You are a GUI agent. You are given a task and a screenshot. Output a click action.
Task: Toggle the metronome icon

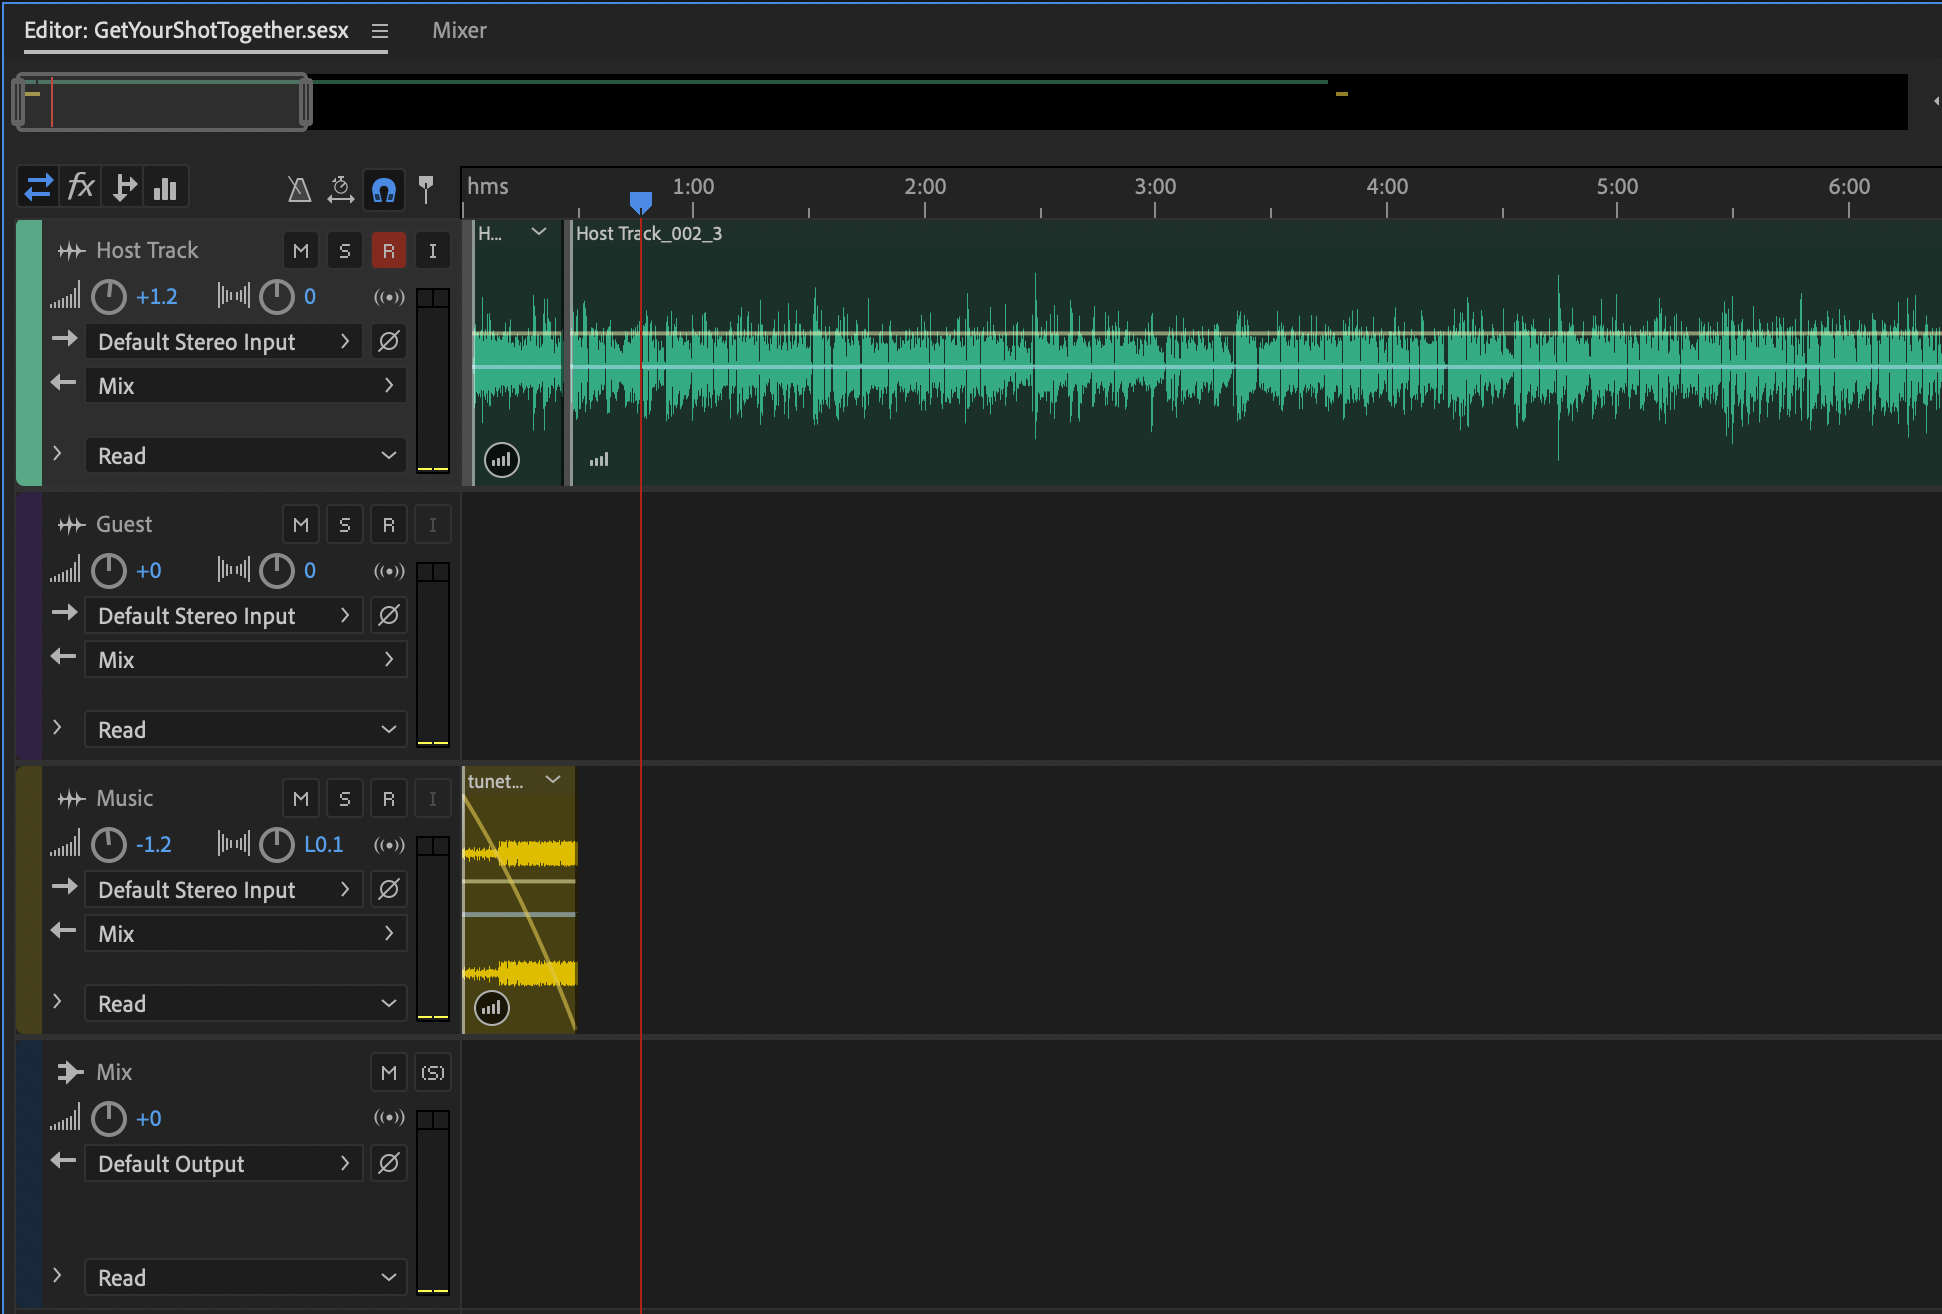[299, 189]
